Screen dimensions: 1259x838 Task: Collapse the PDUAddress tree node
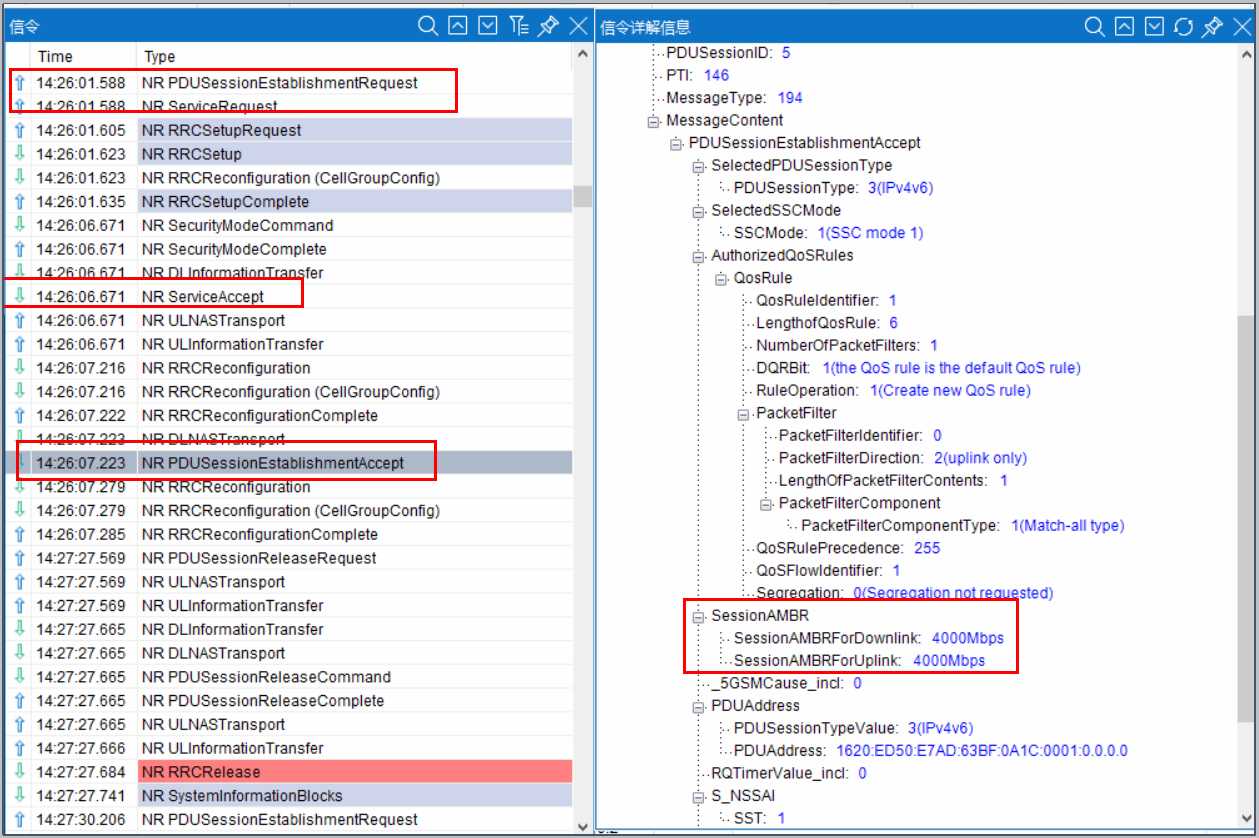(699, 706)
